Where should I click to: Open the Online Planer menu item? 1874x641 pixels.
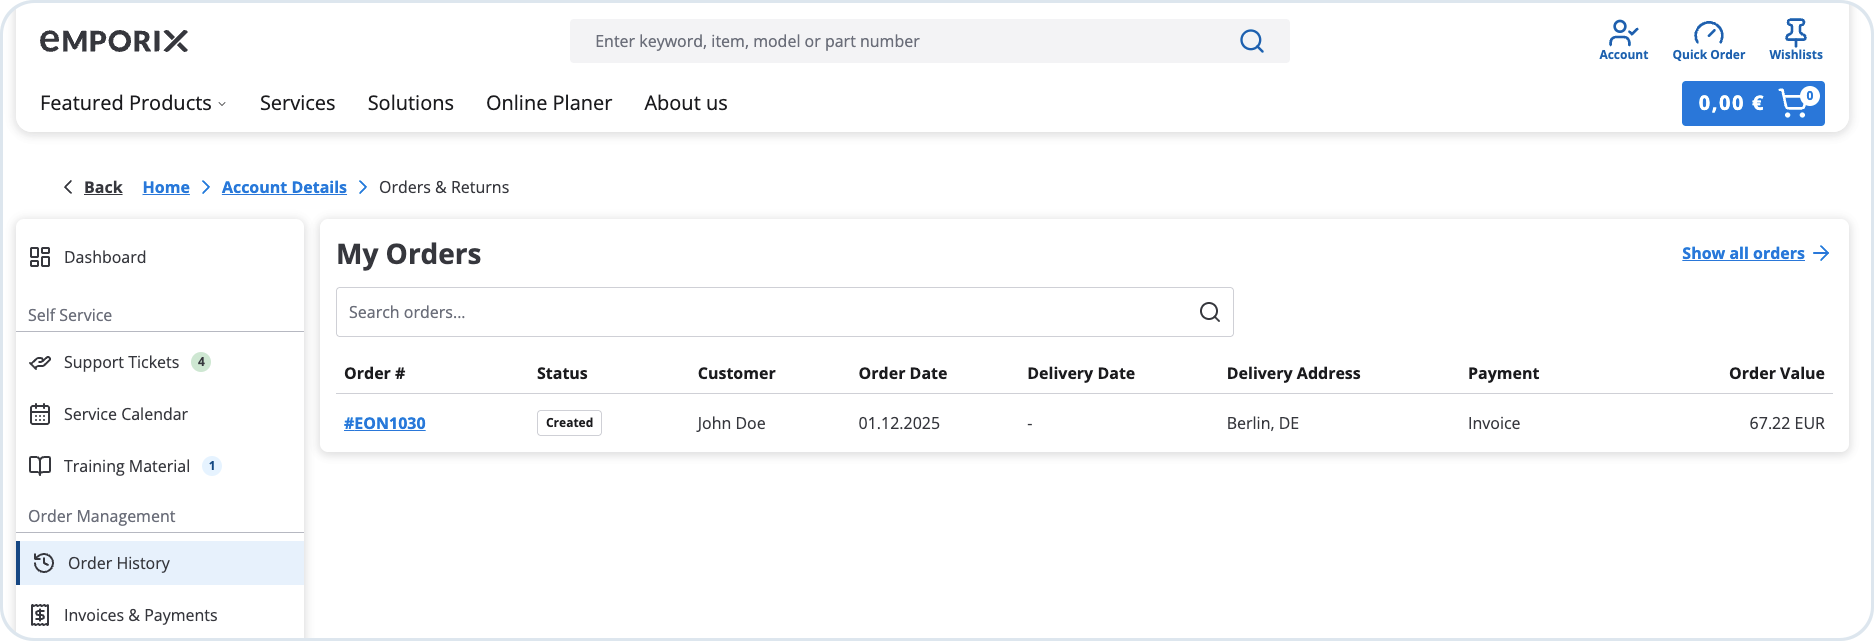(548, 103)
